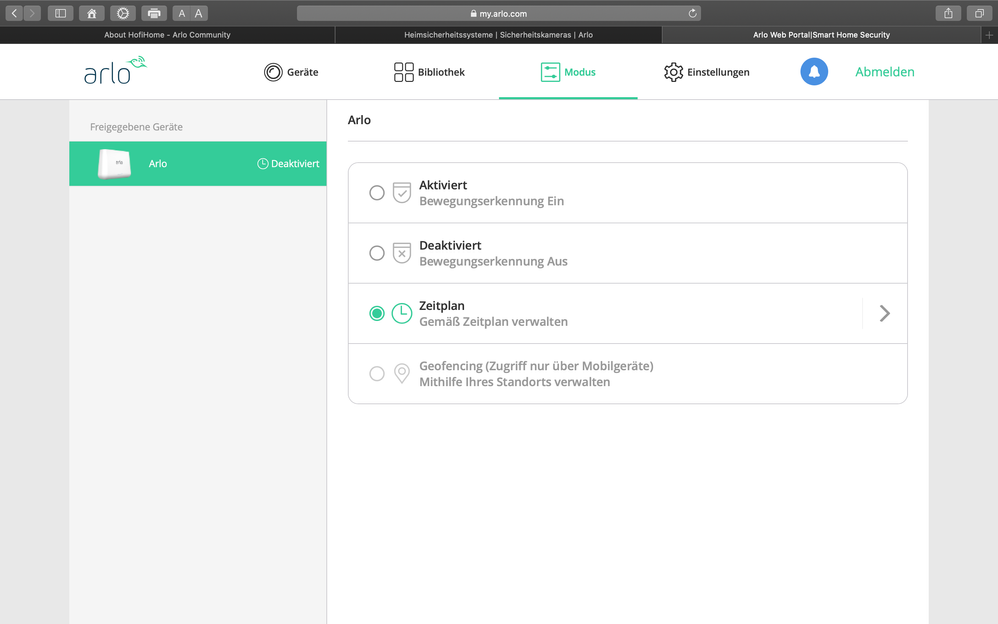Click the blue notification bell icon
The width and height of the screenshot is (998, 624).
(814, 71)
